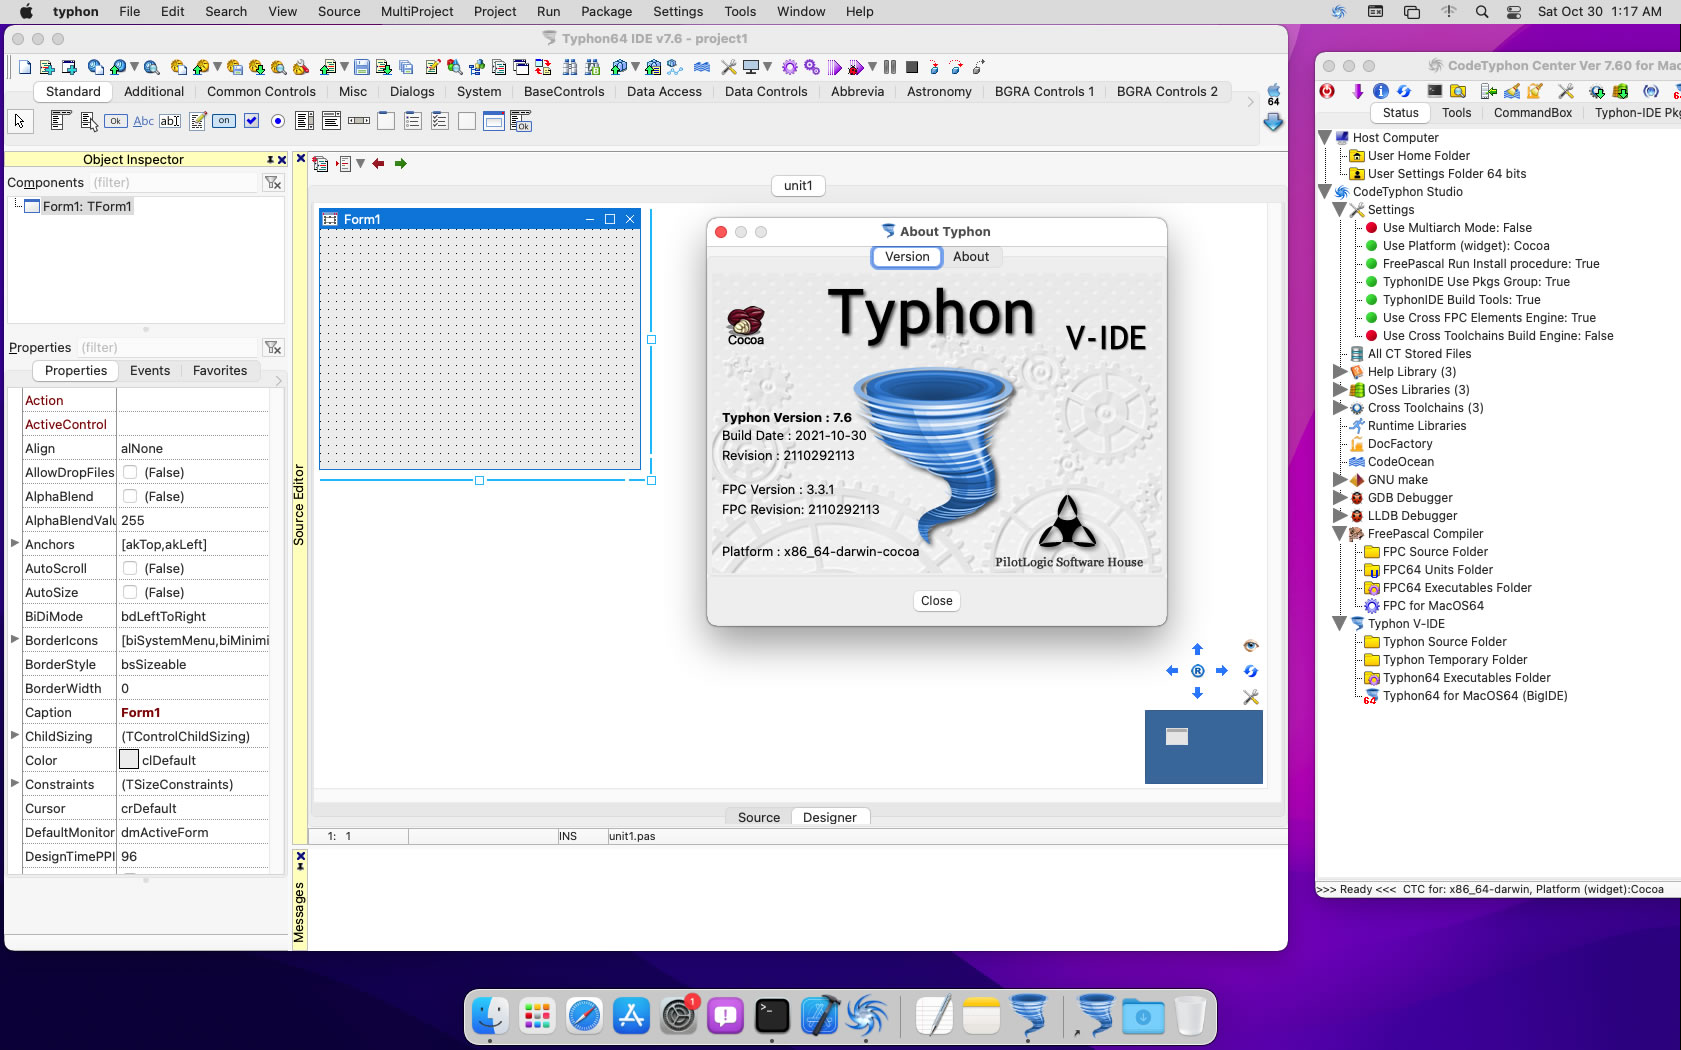Click the green forward arrow in source editor toolbar
This screenshot has width=1681, height=1050.
[401, 164]
